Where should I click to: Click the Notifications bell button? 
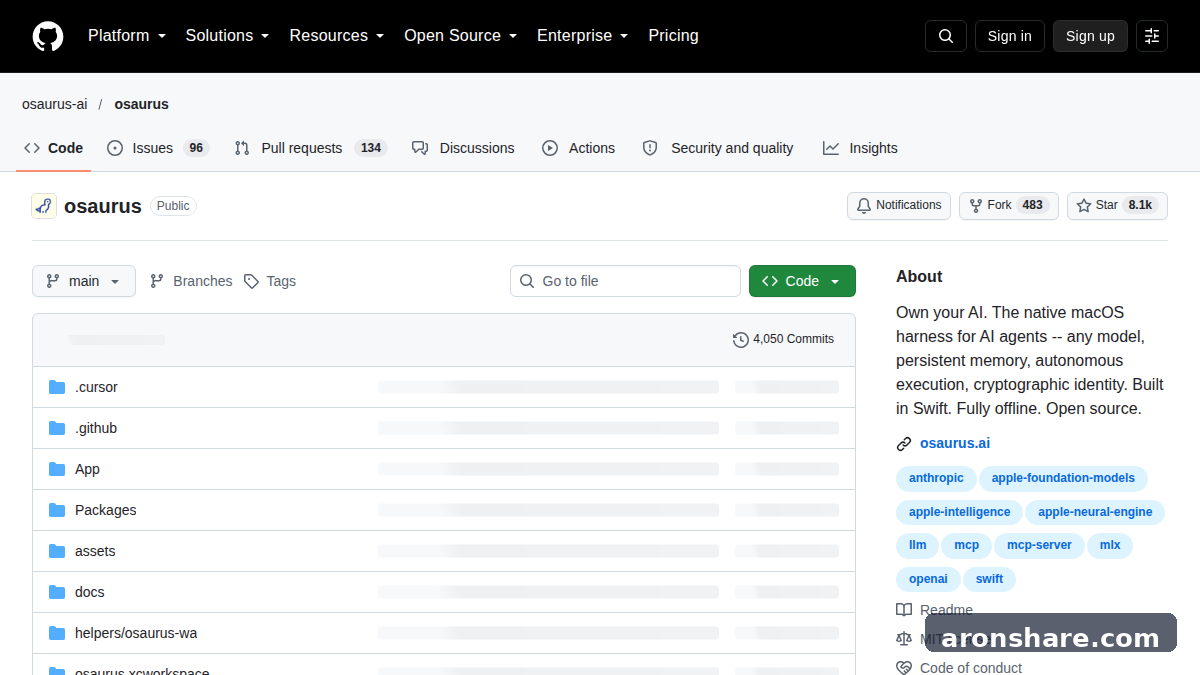pyautogui.click(x=899, y=206)
